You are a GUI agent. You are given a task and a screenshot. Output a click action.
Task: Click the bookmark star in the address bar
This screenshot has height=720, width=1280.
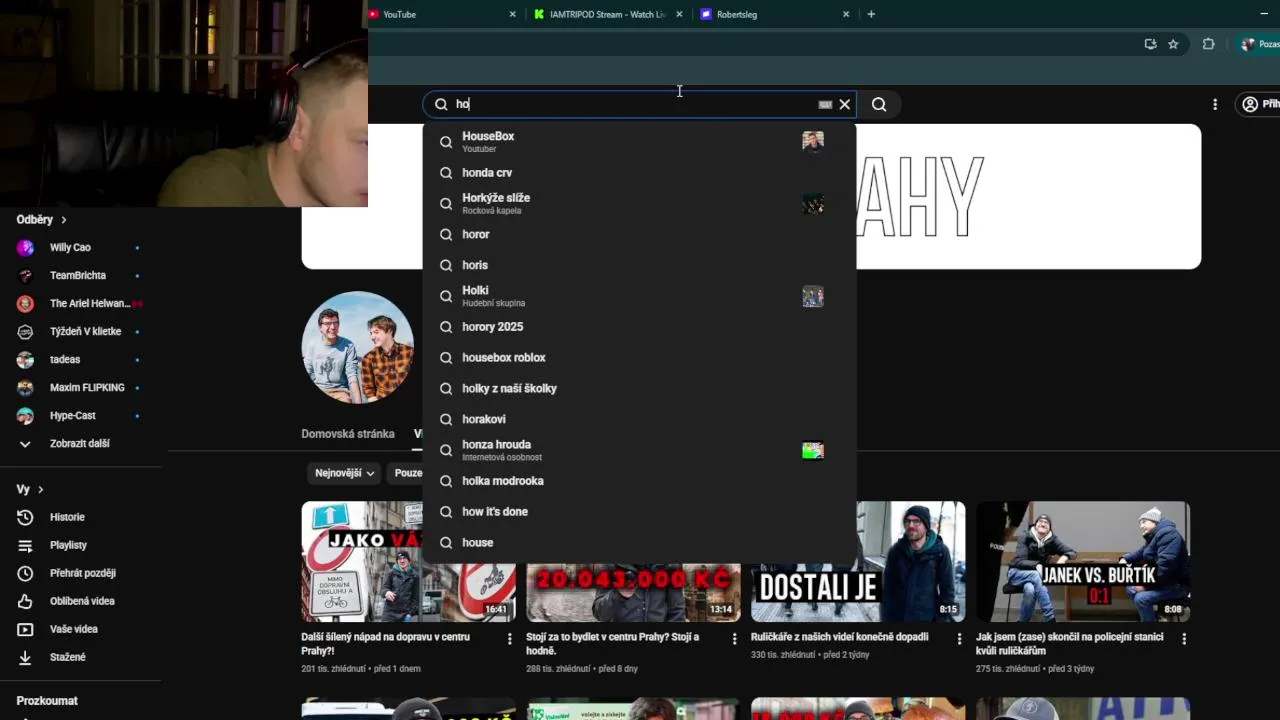(x=1173, y=44)
